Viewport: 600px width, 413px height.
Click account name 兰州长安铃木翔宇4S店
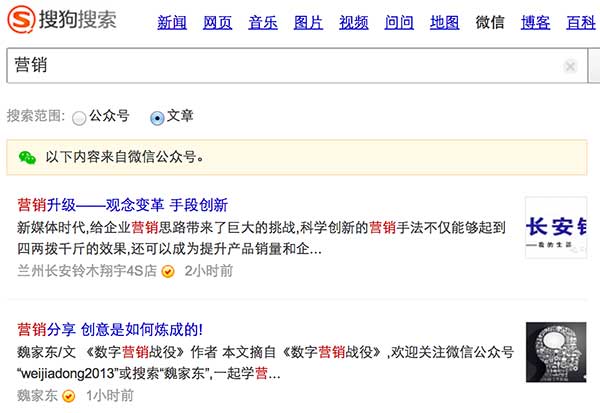point(87,271)
